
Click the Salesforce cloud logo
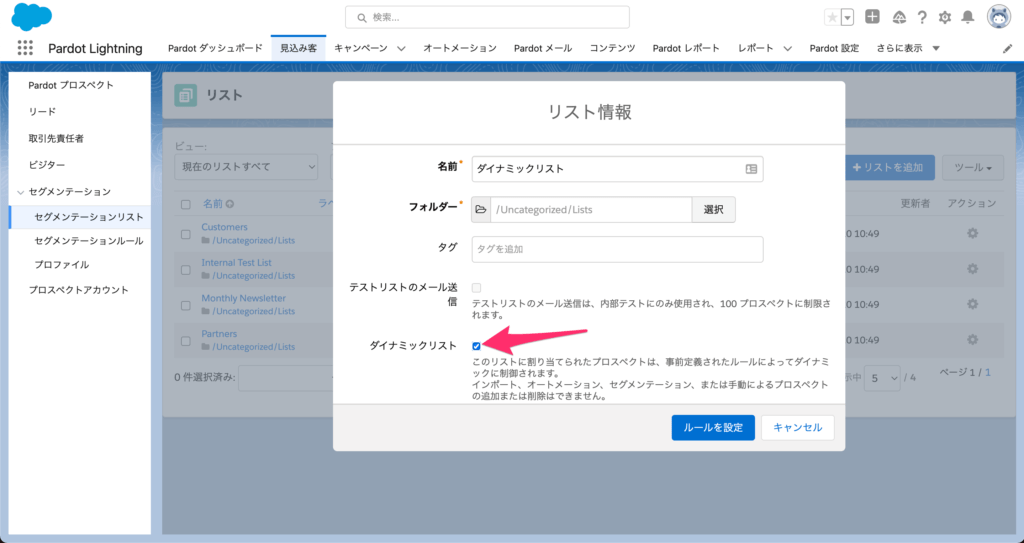point(31,17)
